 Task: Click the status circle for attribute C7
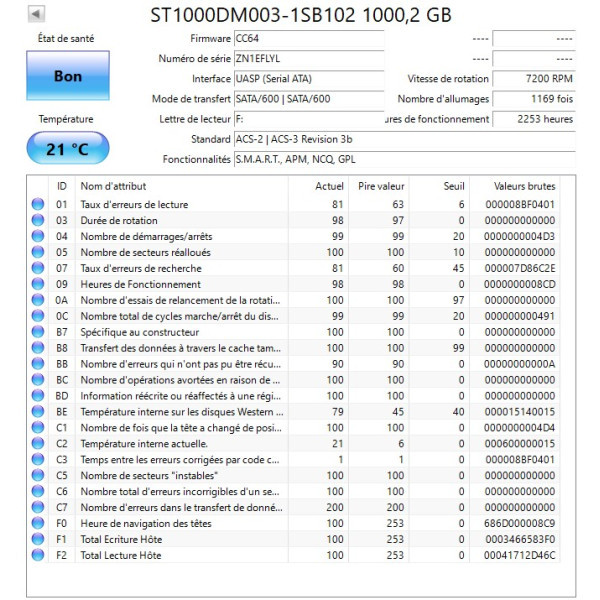(x=38, y=507)
